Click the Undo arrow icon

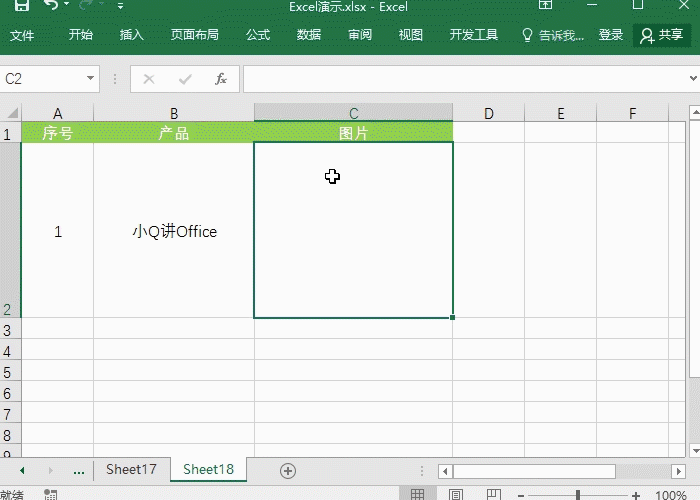click(52, 5)
